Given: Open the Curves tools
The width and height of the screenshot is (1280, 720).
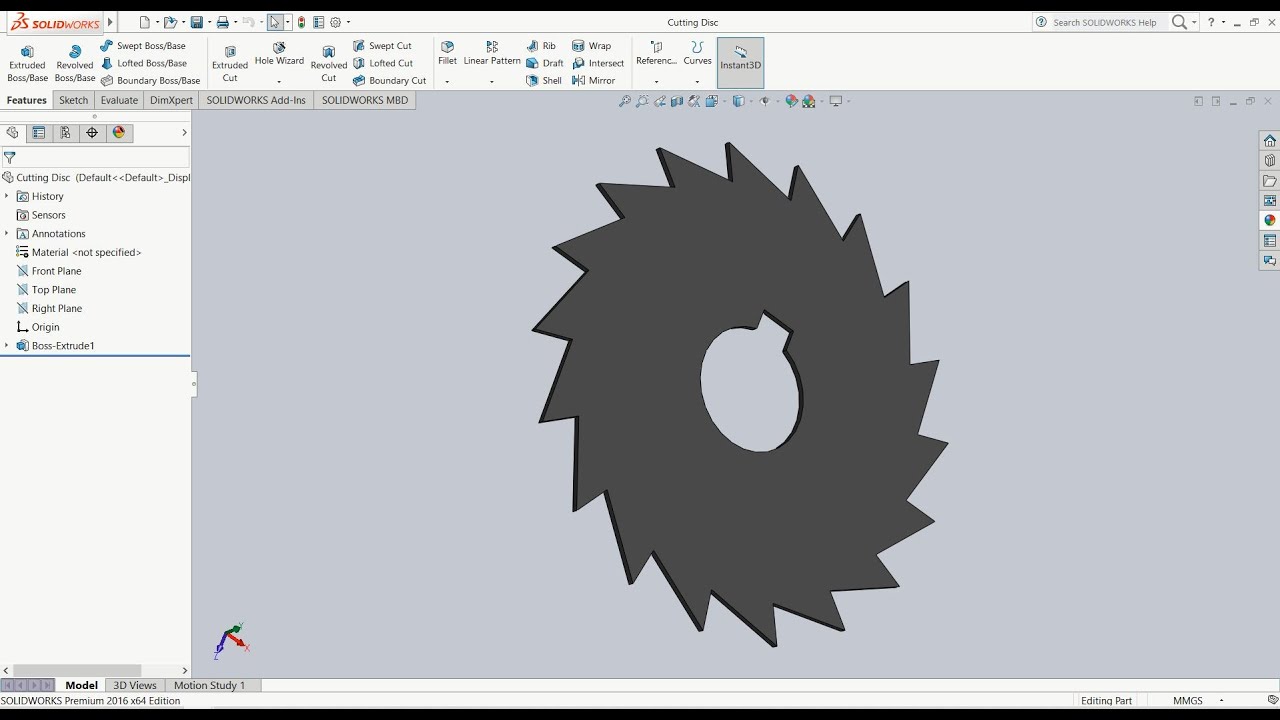Looking at the screenshot, I should coord(697,54).
